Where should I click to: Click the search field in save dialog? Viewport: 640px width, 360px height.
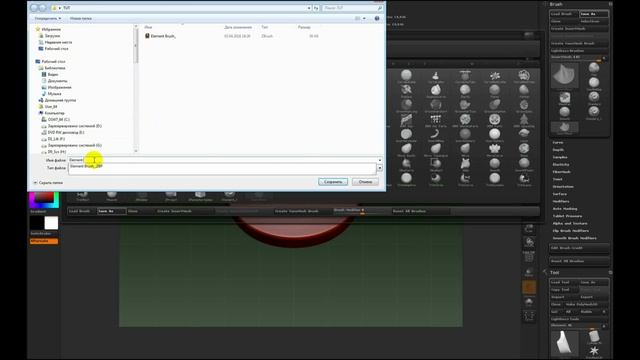pyautogui.click(x=352, y=8)
